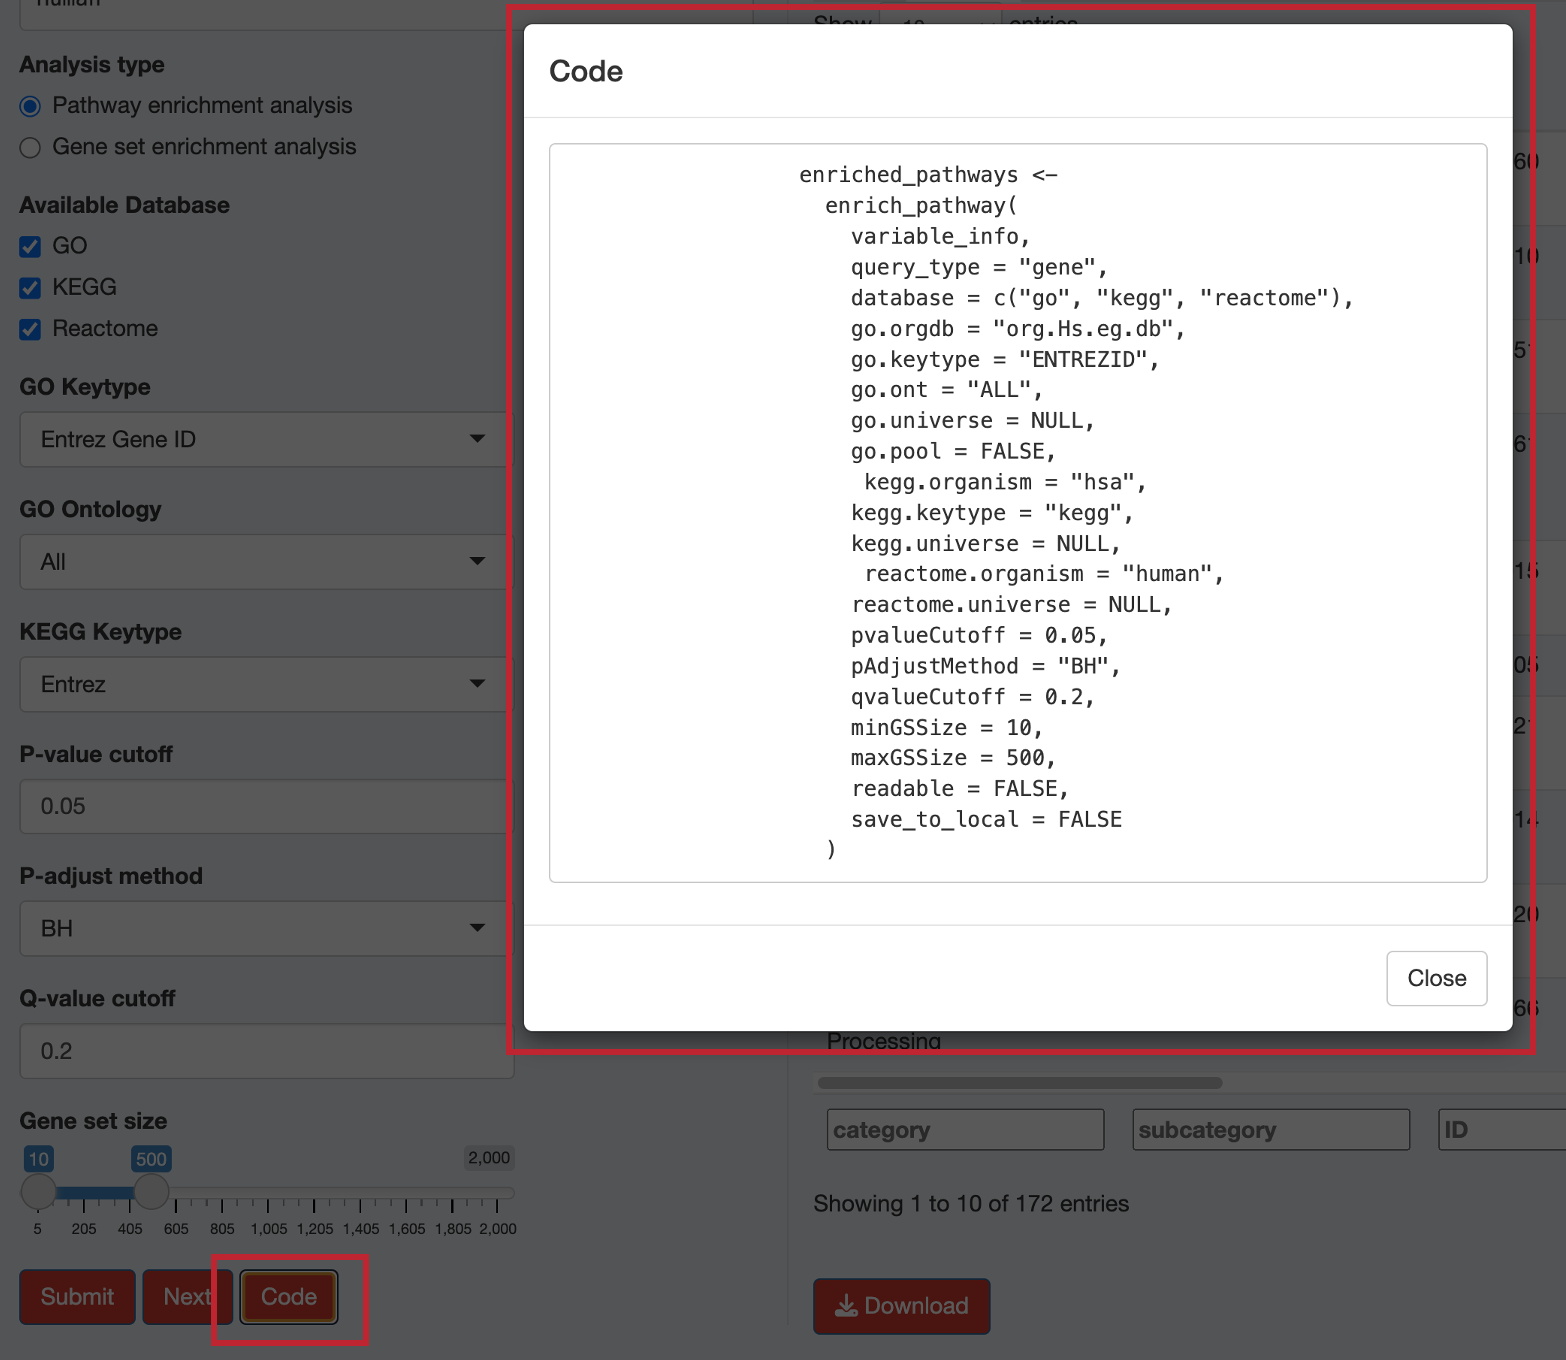1566x1360 pixels.
Task: Click the gene set size maximum handle
Action: [151, 1191]
